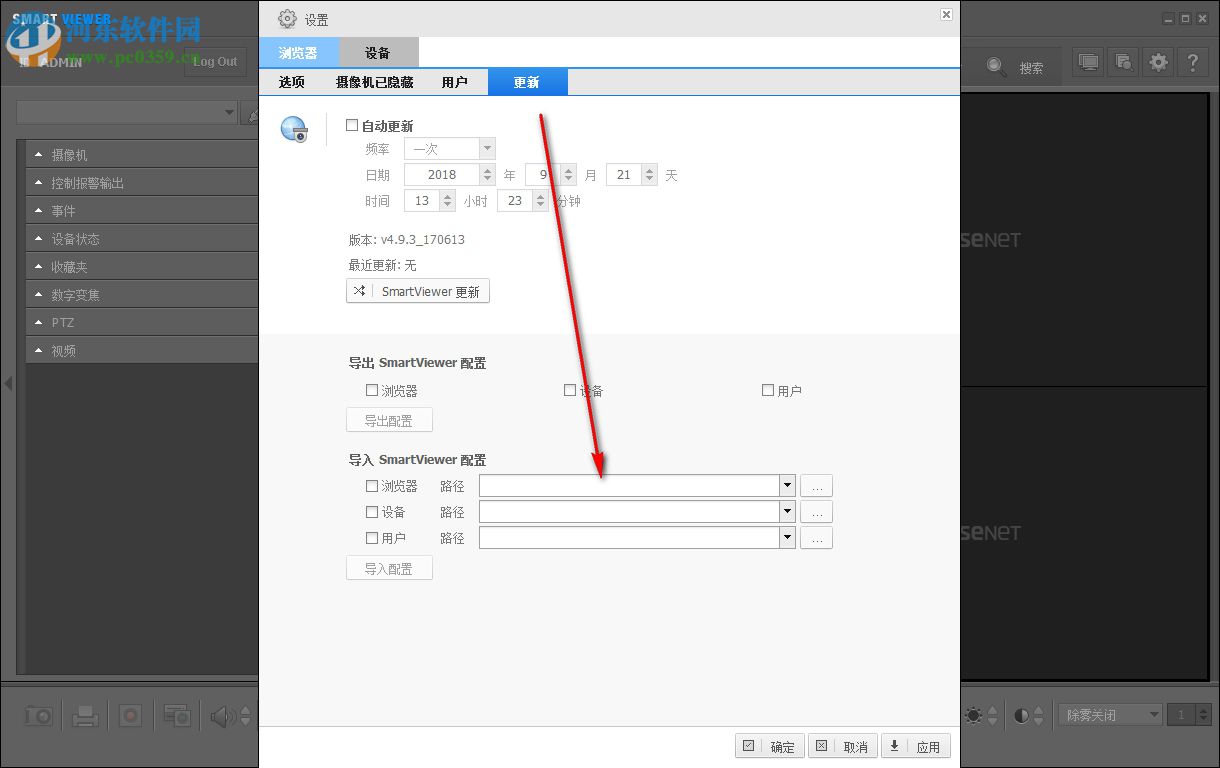Open Help via the question mark icon
The image size is (1220, 768).
pos(1192,61)
